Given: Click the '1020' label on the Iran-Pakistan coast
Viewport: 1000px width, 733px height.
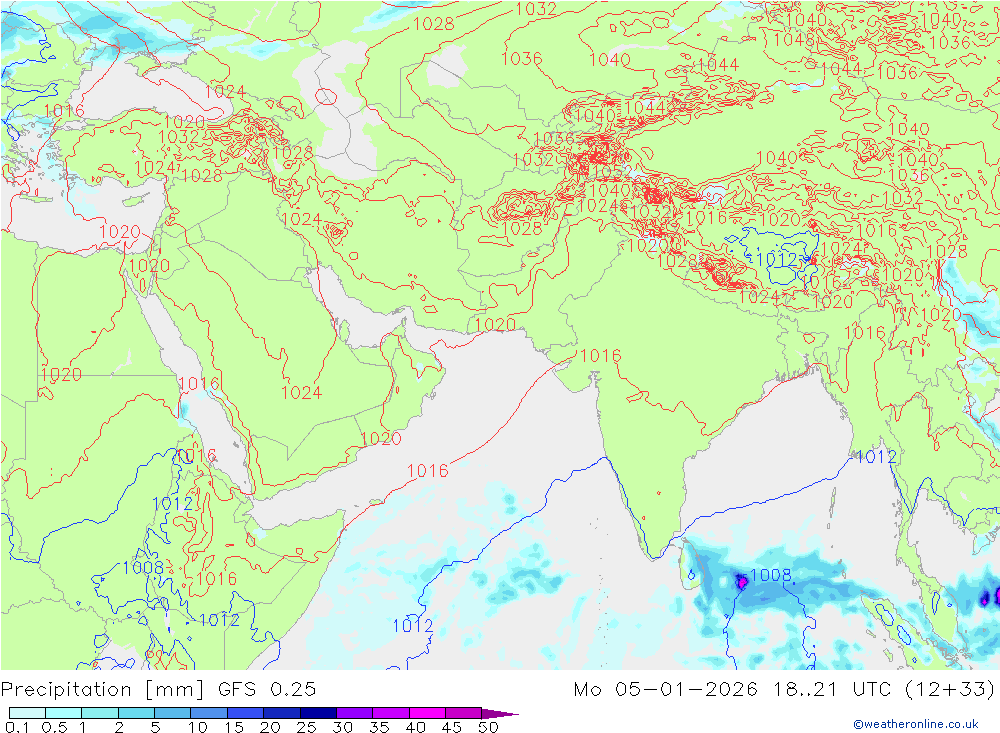Looking at the screenshot, I should (x=495, y=325).
